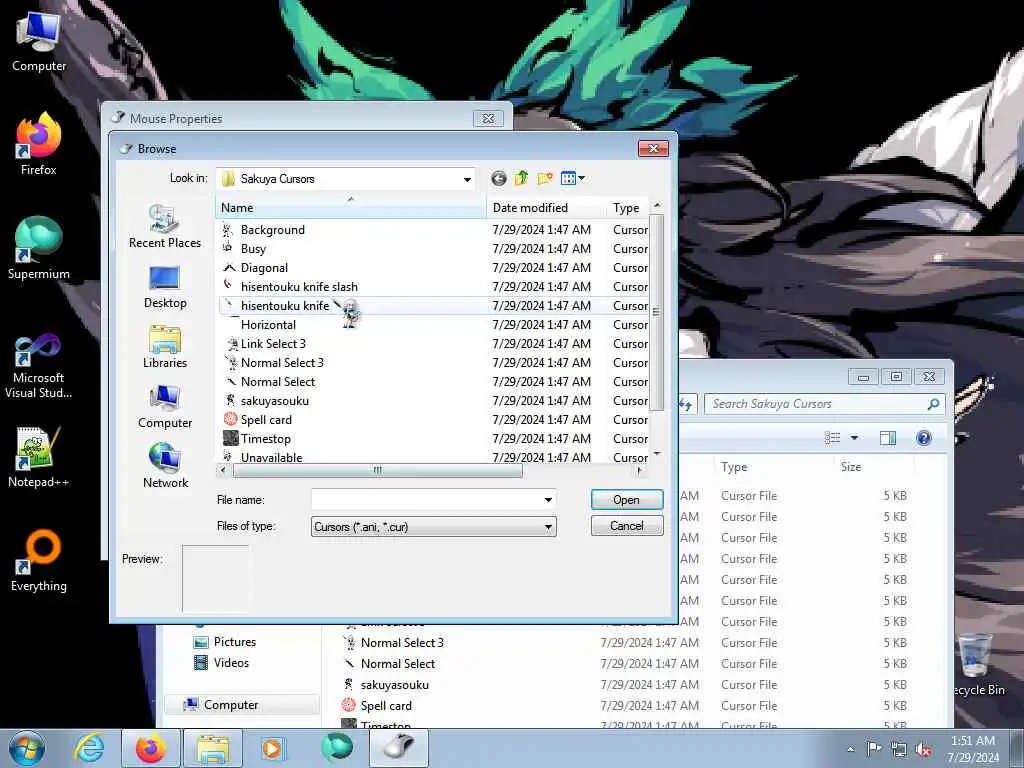Viewport: 1024px width, 768px height.
Task: Select Recent Places in Browse sidebar
Action: pyautogui.click(x=165, y=226)
